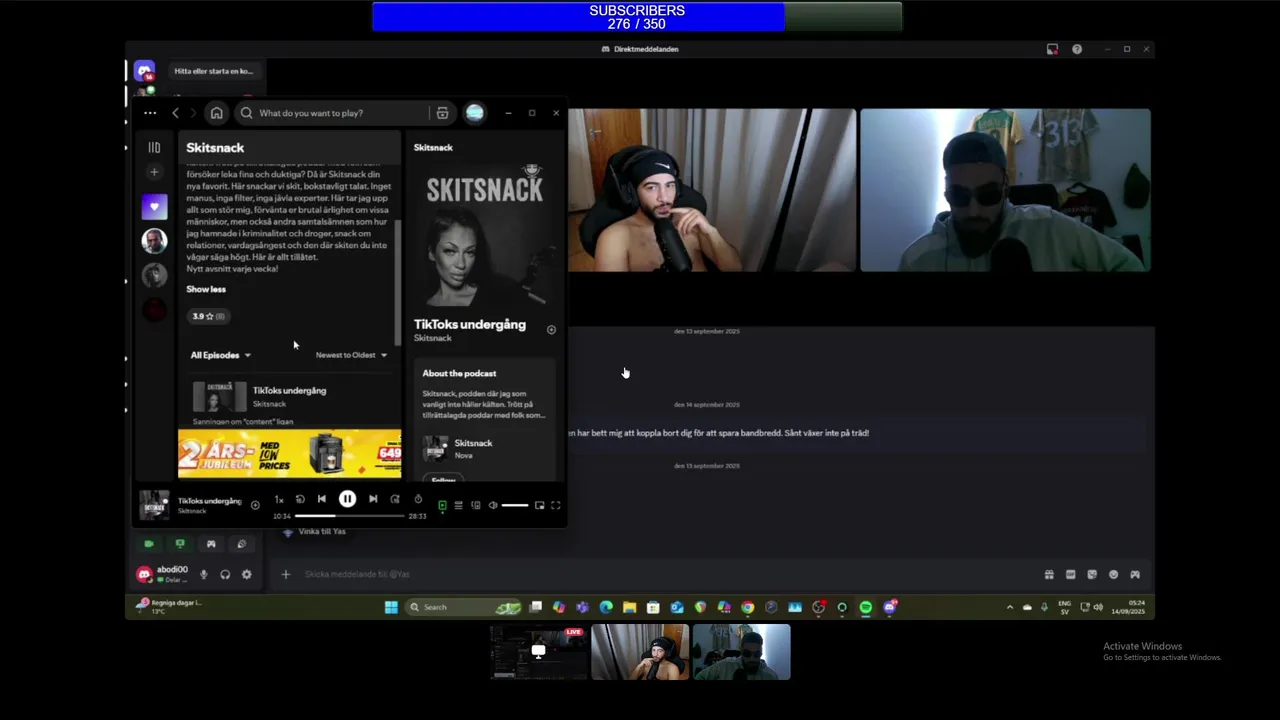Toggle Discord camera button
1280x720 pixels.
point(149,544)
